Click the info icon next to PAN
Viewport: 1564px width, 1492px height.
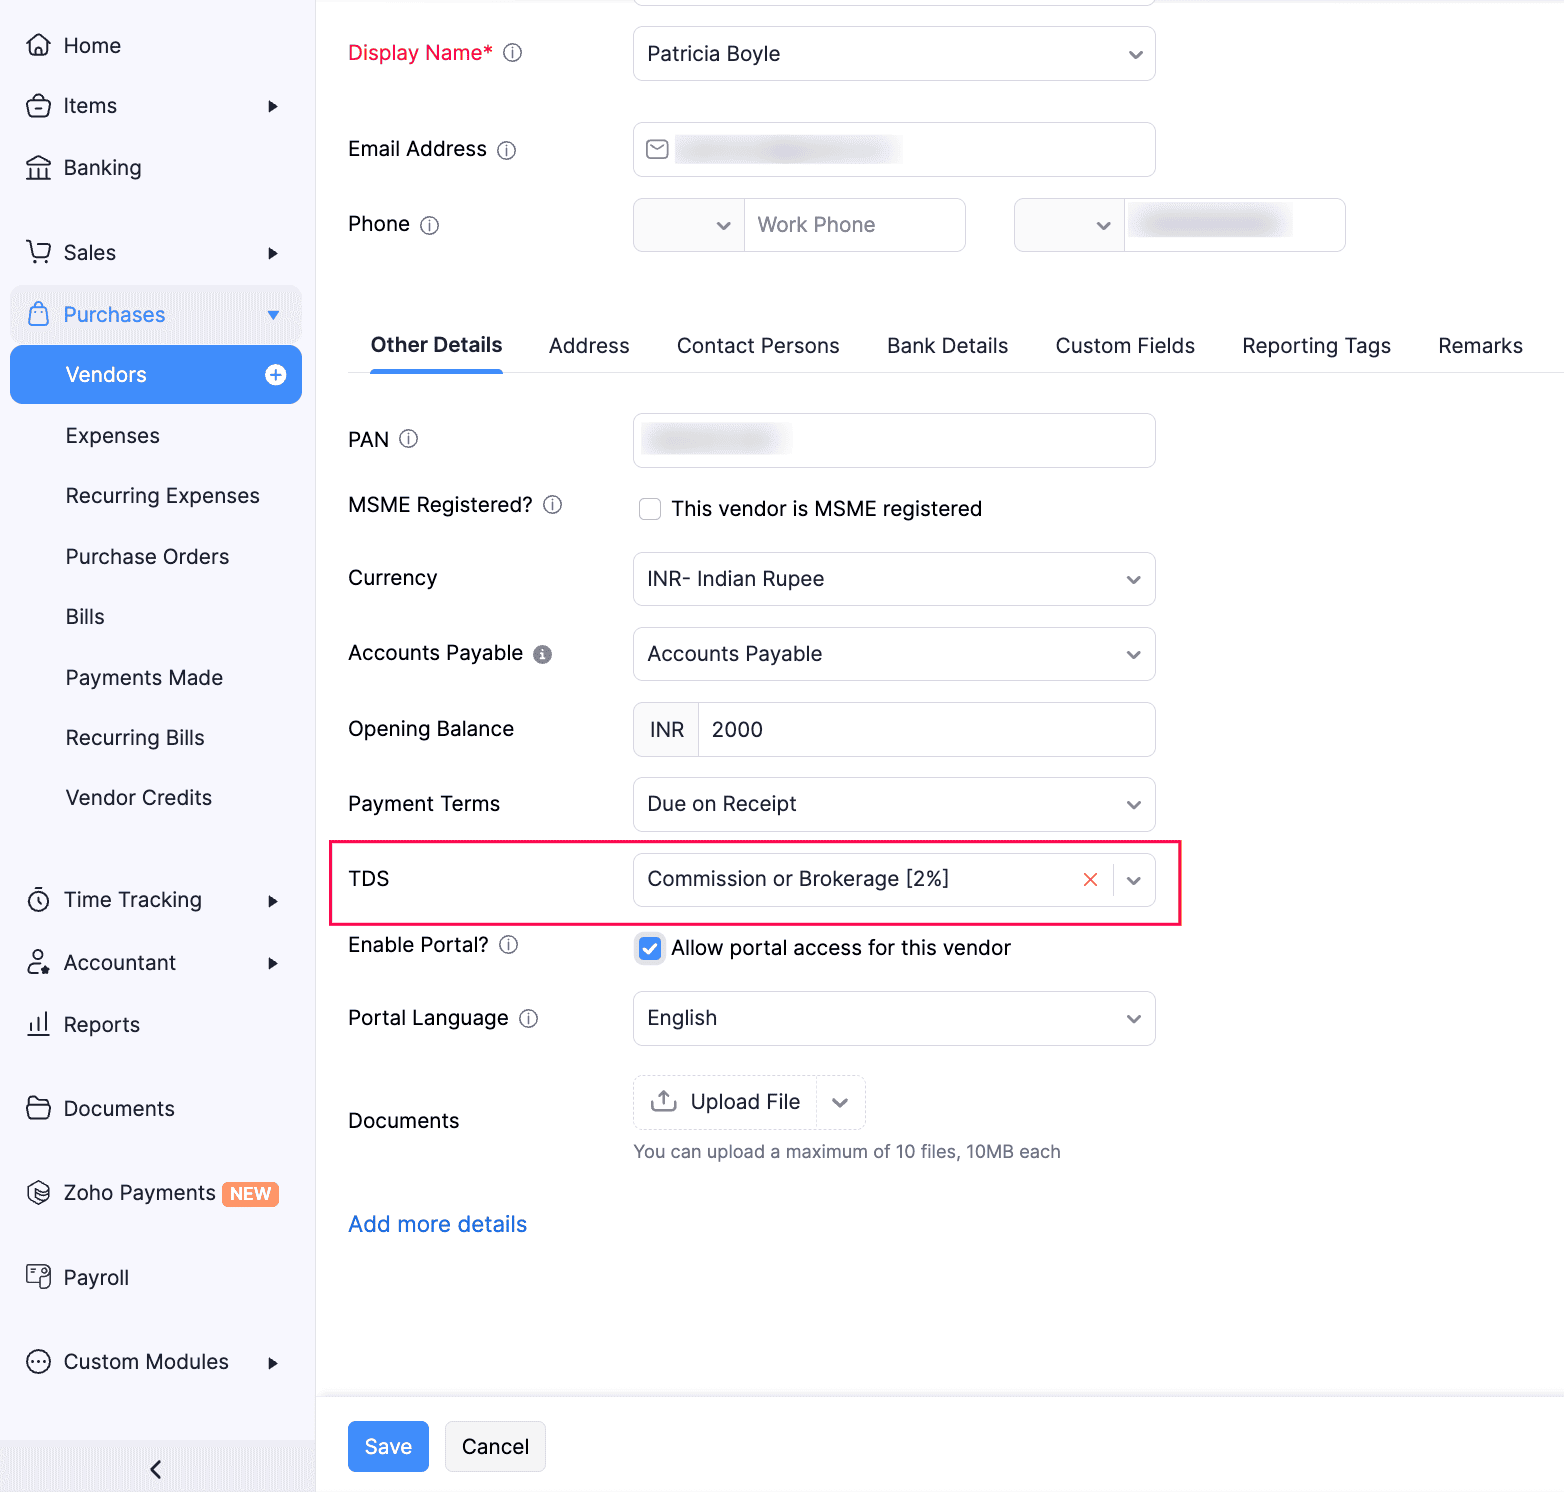(408, 439)
